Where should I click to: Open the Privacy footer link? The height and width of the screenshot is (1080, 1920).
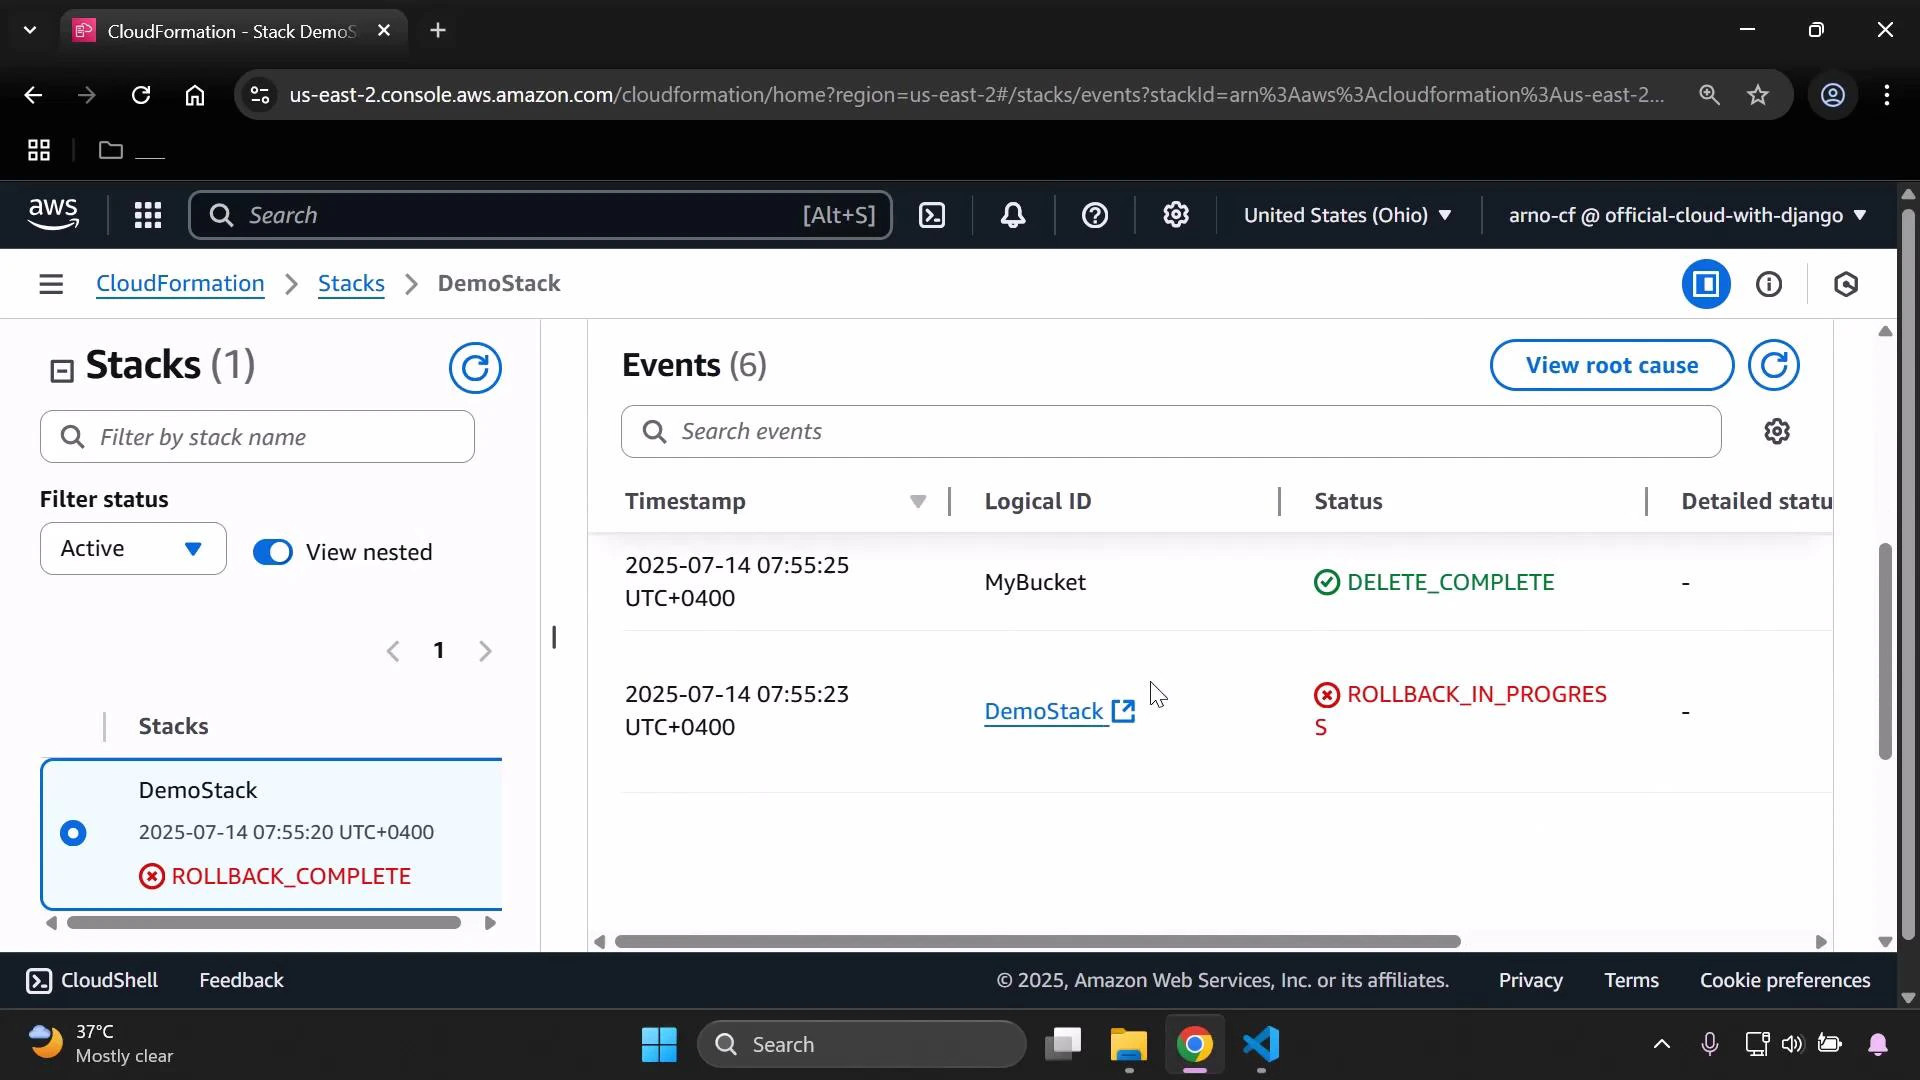click(x=1530, y=980)
